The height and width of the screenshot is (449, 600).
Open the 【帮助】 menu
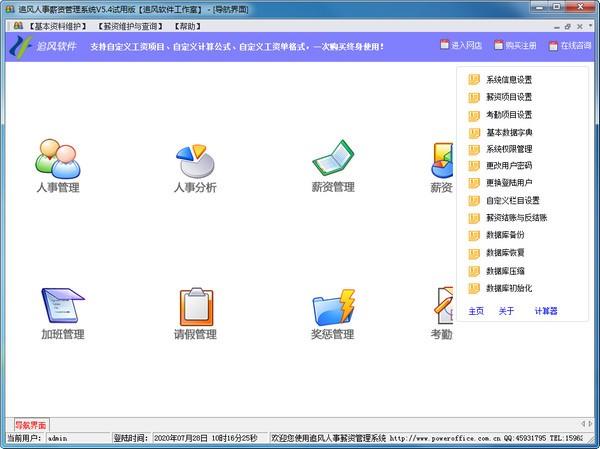188,26
